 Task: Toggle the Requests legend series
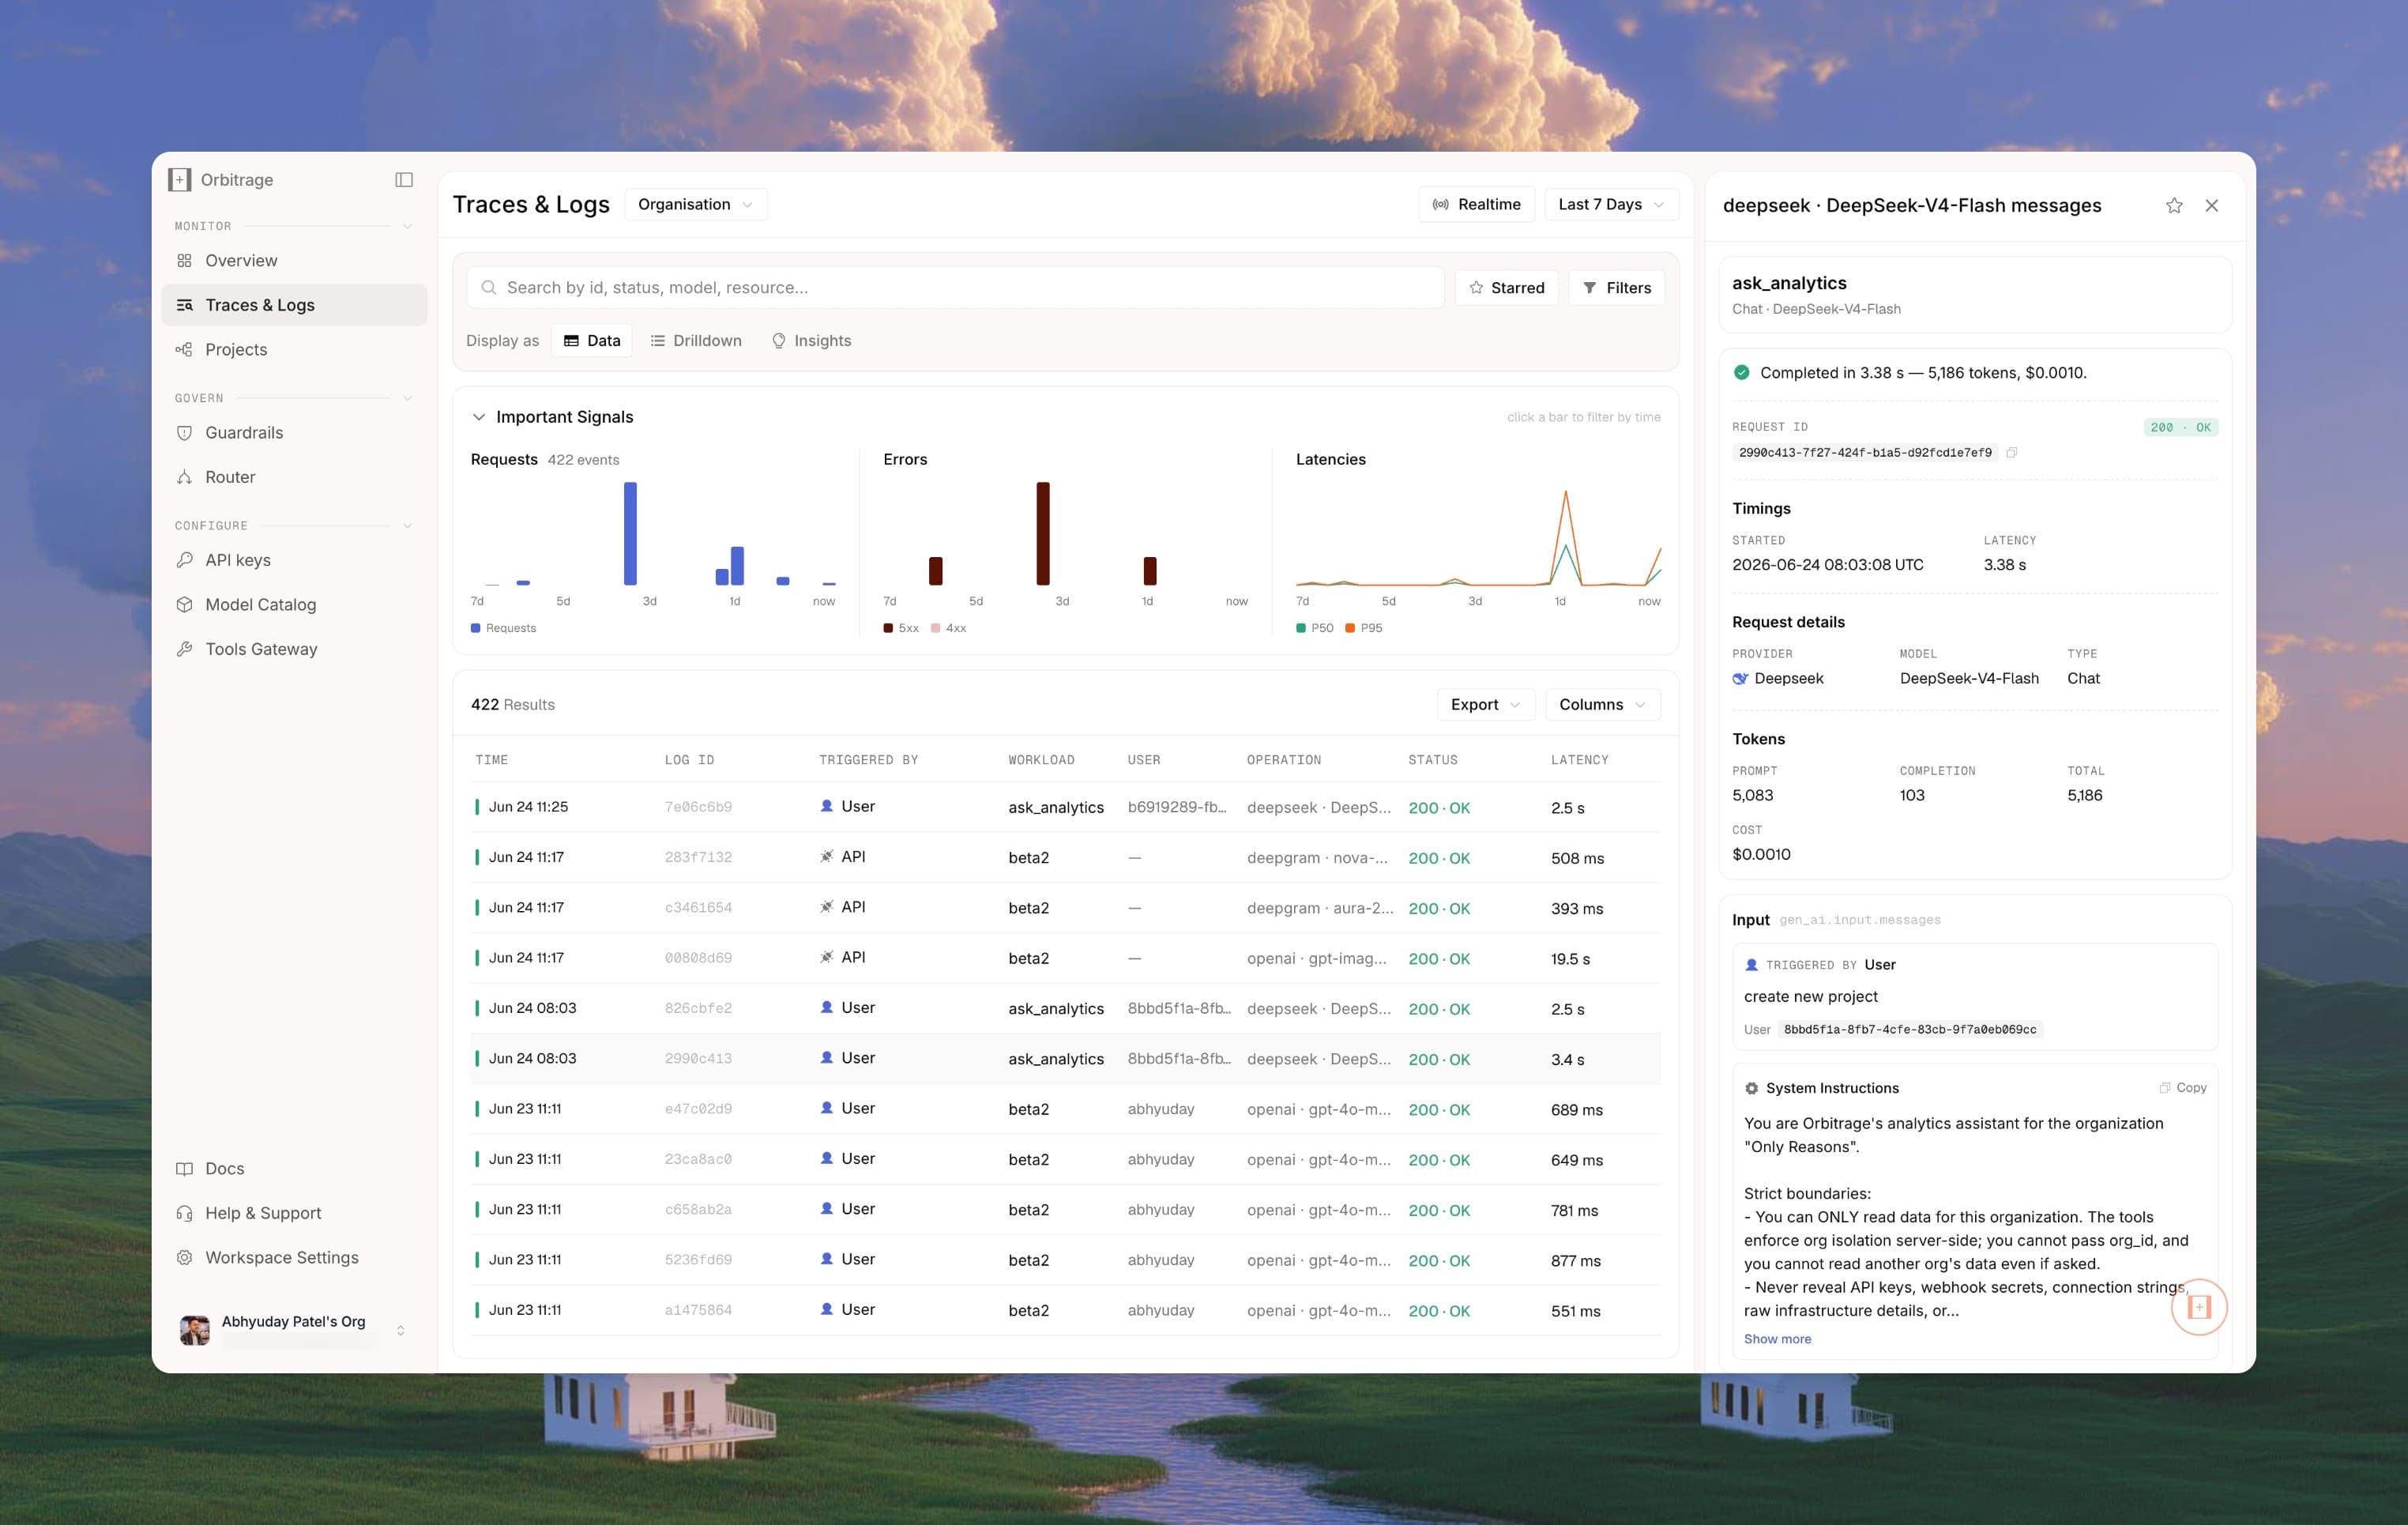503,628
